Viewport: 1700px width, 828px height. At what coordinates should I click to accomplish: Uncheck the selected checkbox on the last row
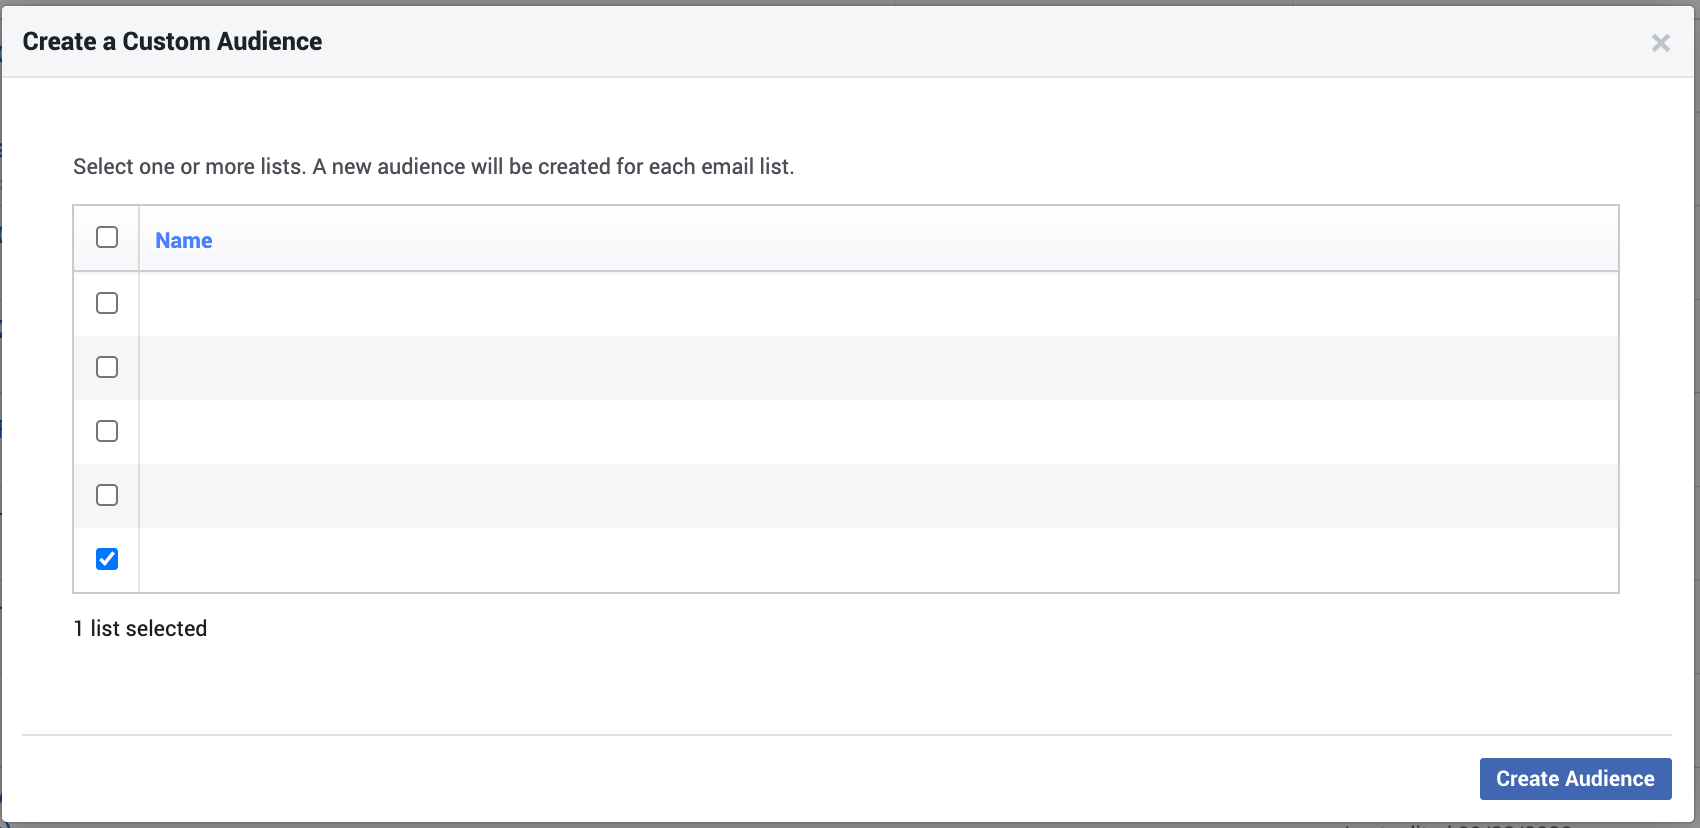pos(106,559)
